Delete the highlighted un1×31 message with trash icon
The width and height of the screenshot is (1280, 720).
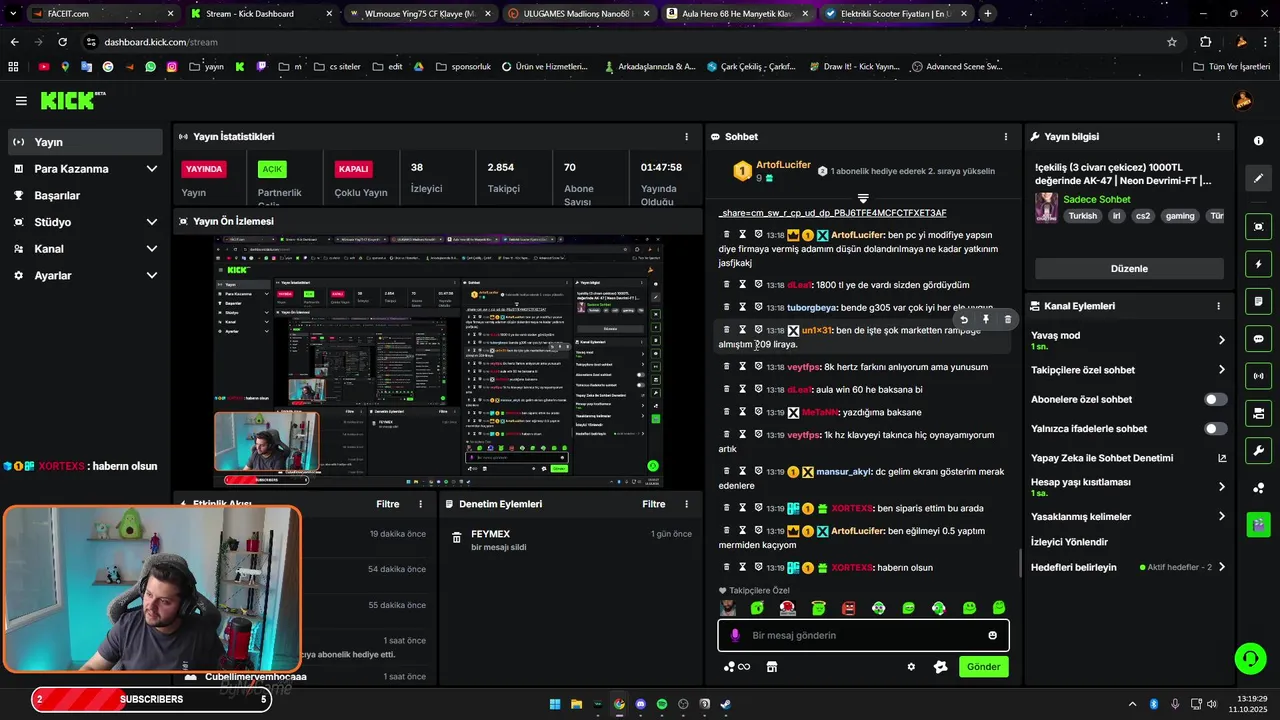click(1008, 320)
